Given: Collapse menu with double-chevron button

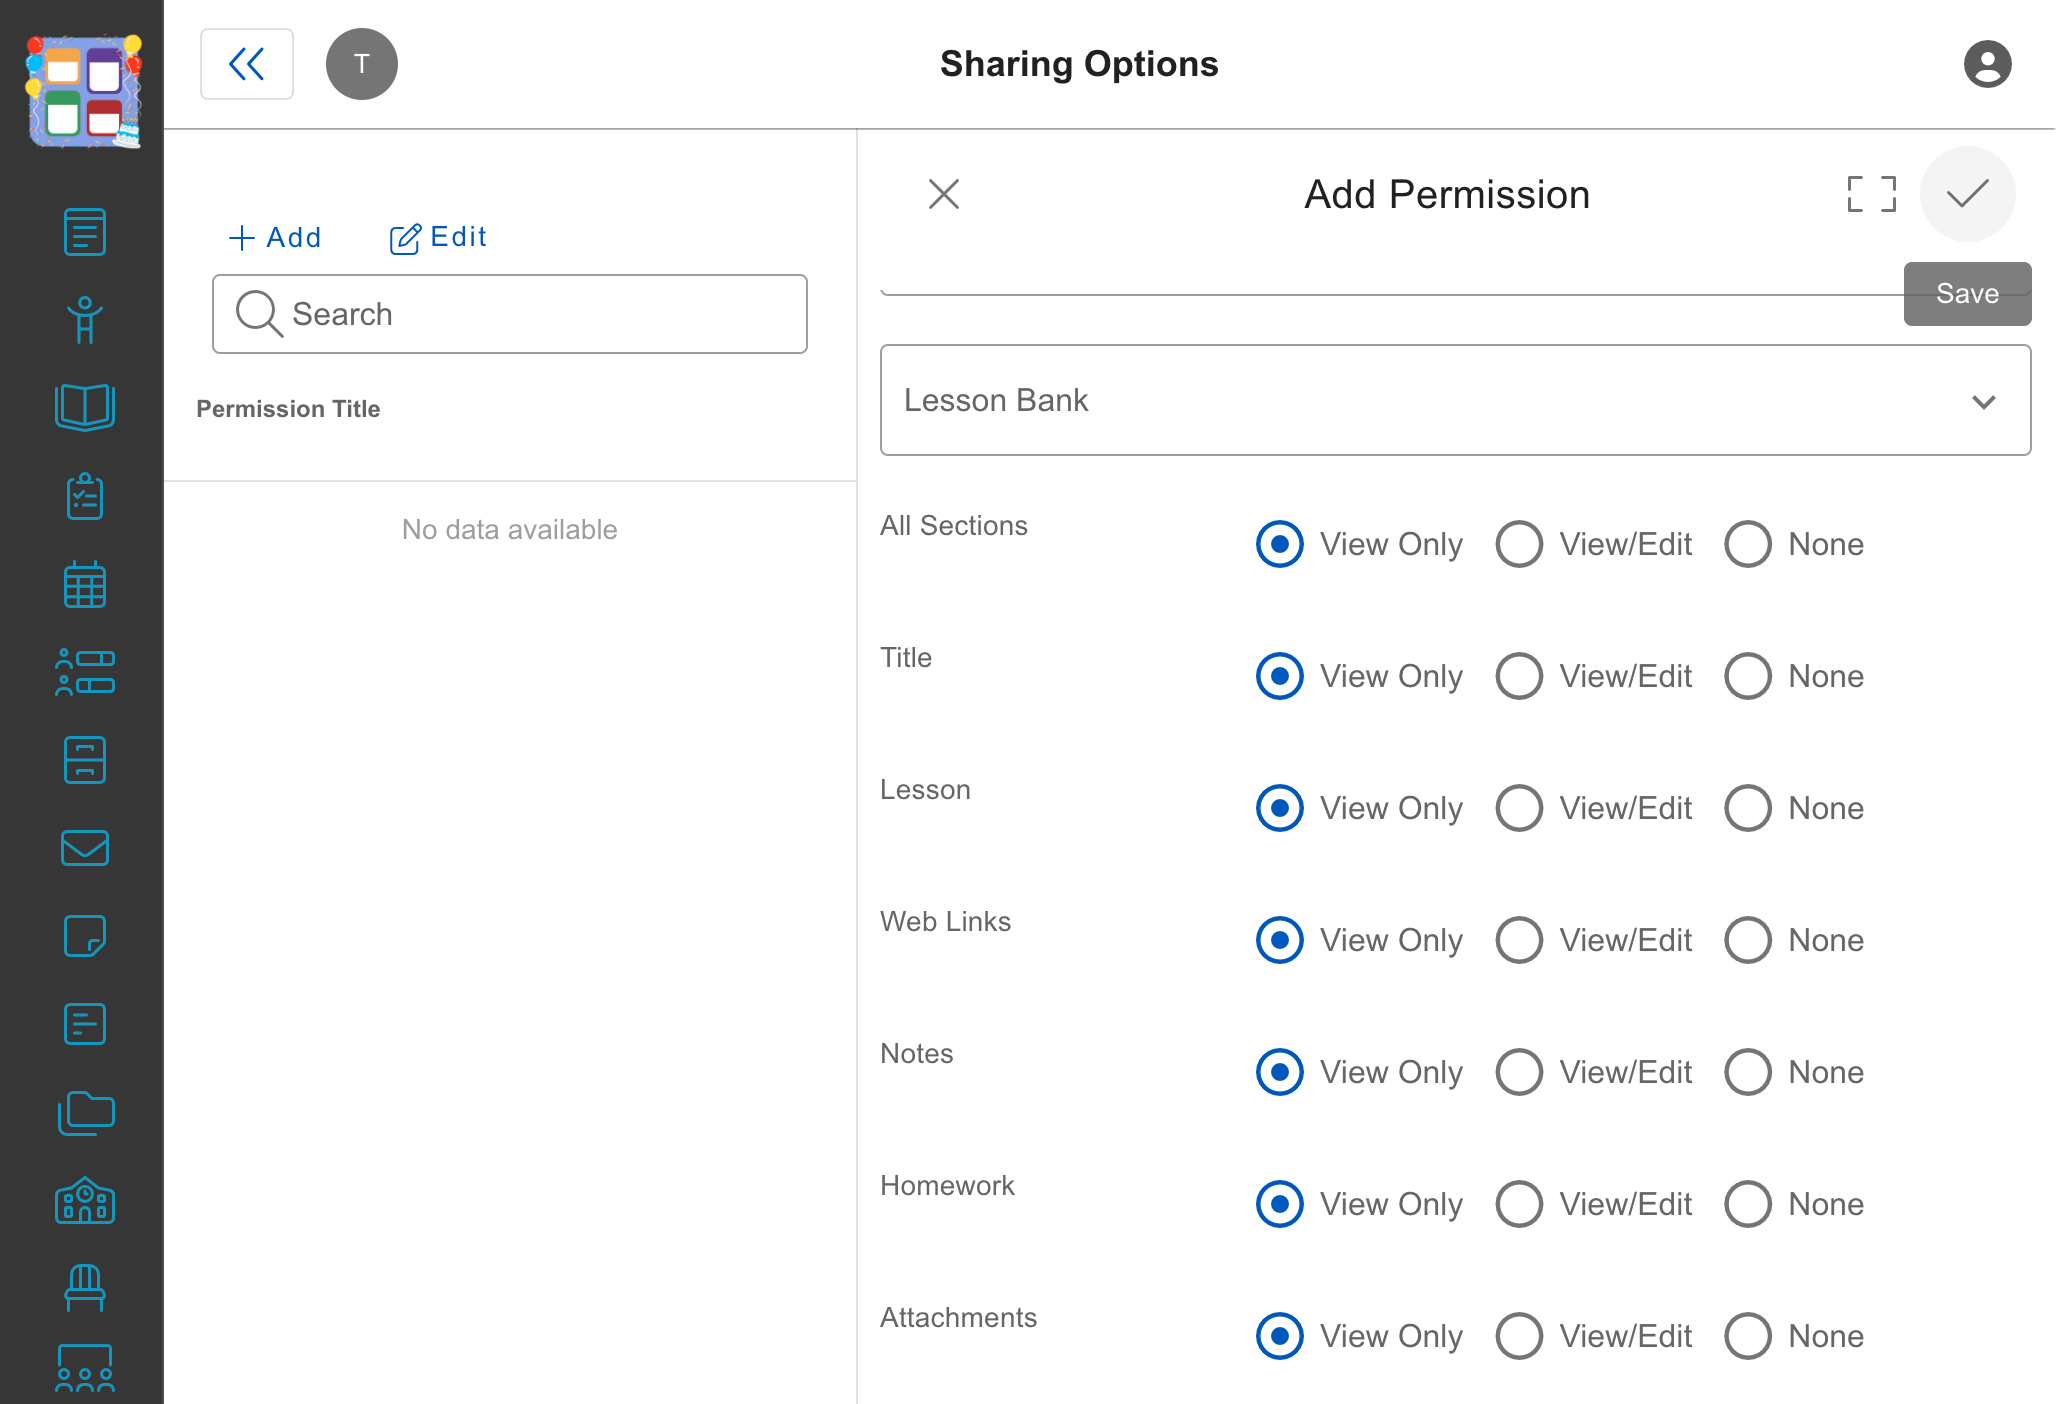Looking at the screenshot, I should coord(247,64).
